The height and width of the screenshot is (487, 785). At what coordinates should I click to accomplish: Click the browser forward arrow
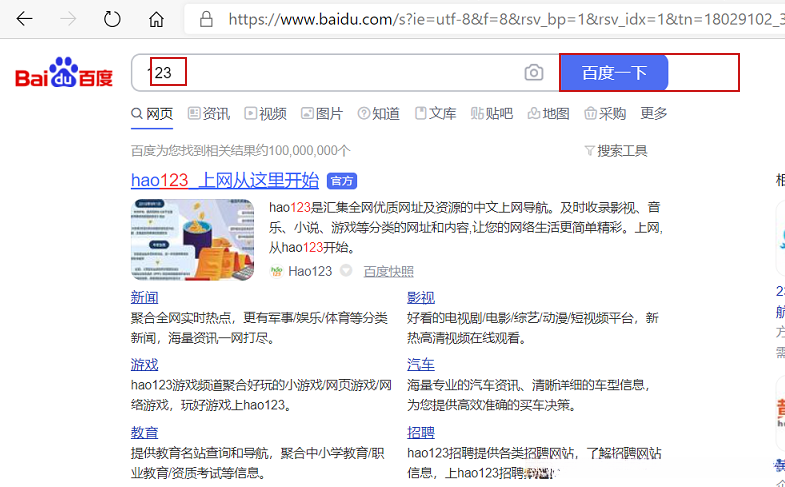(68, 19)
